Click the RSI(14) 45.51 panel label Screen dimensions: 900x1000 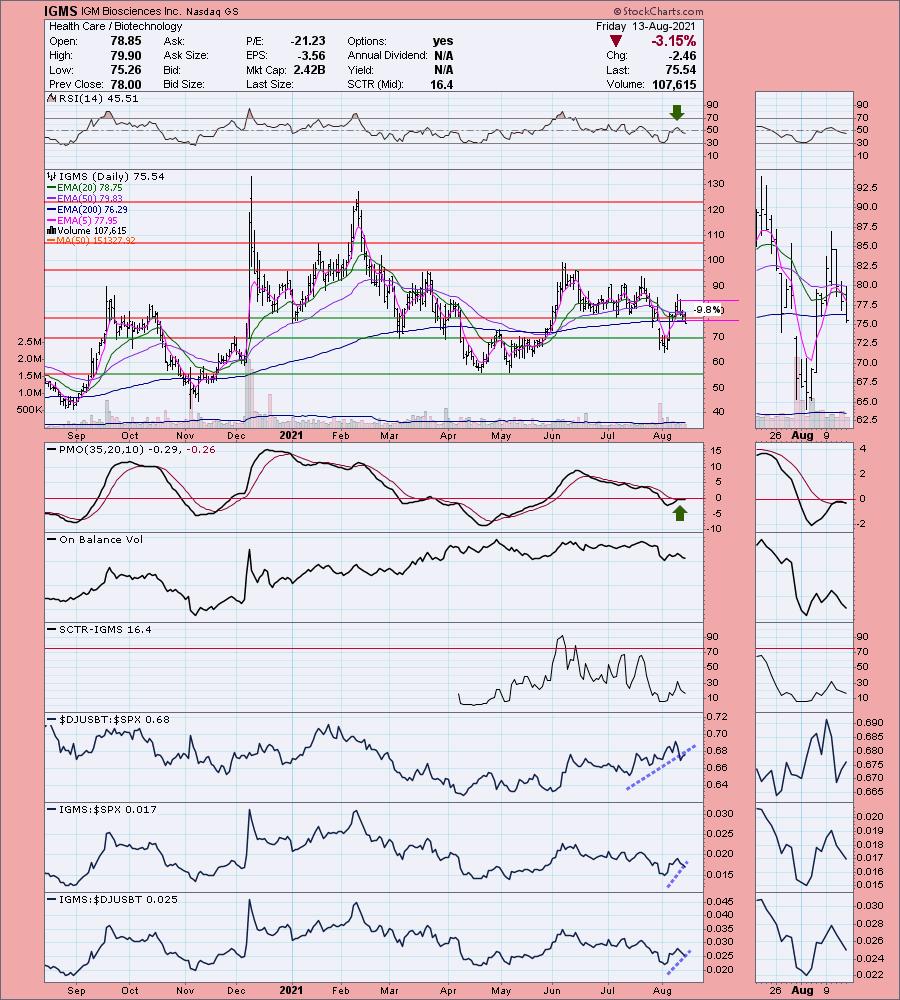click(x=98, y=98)
